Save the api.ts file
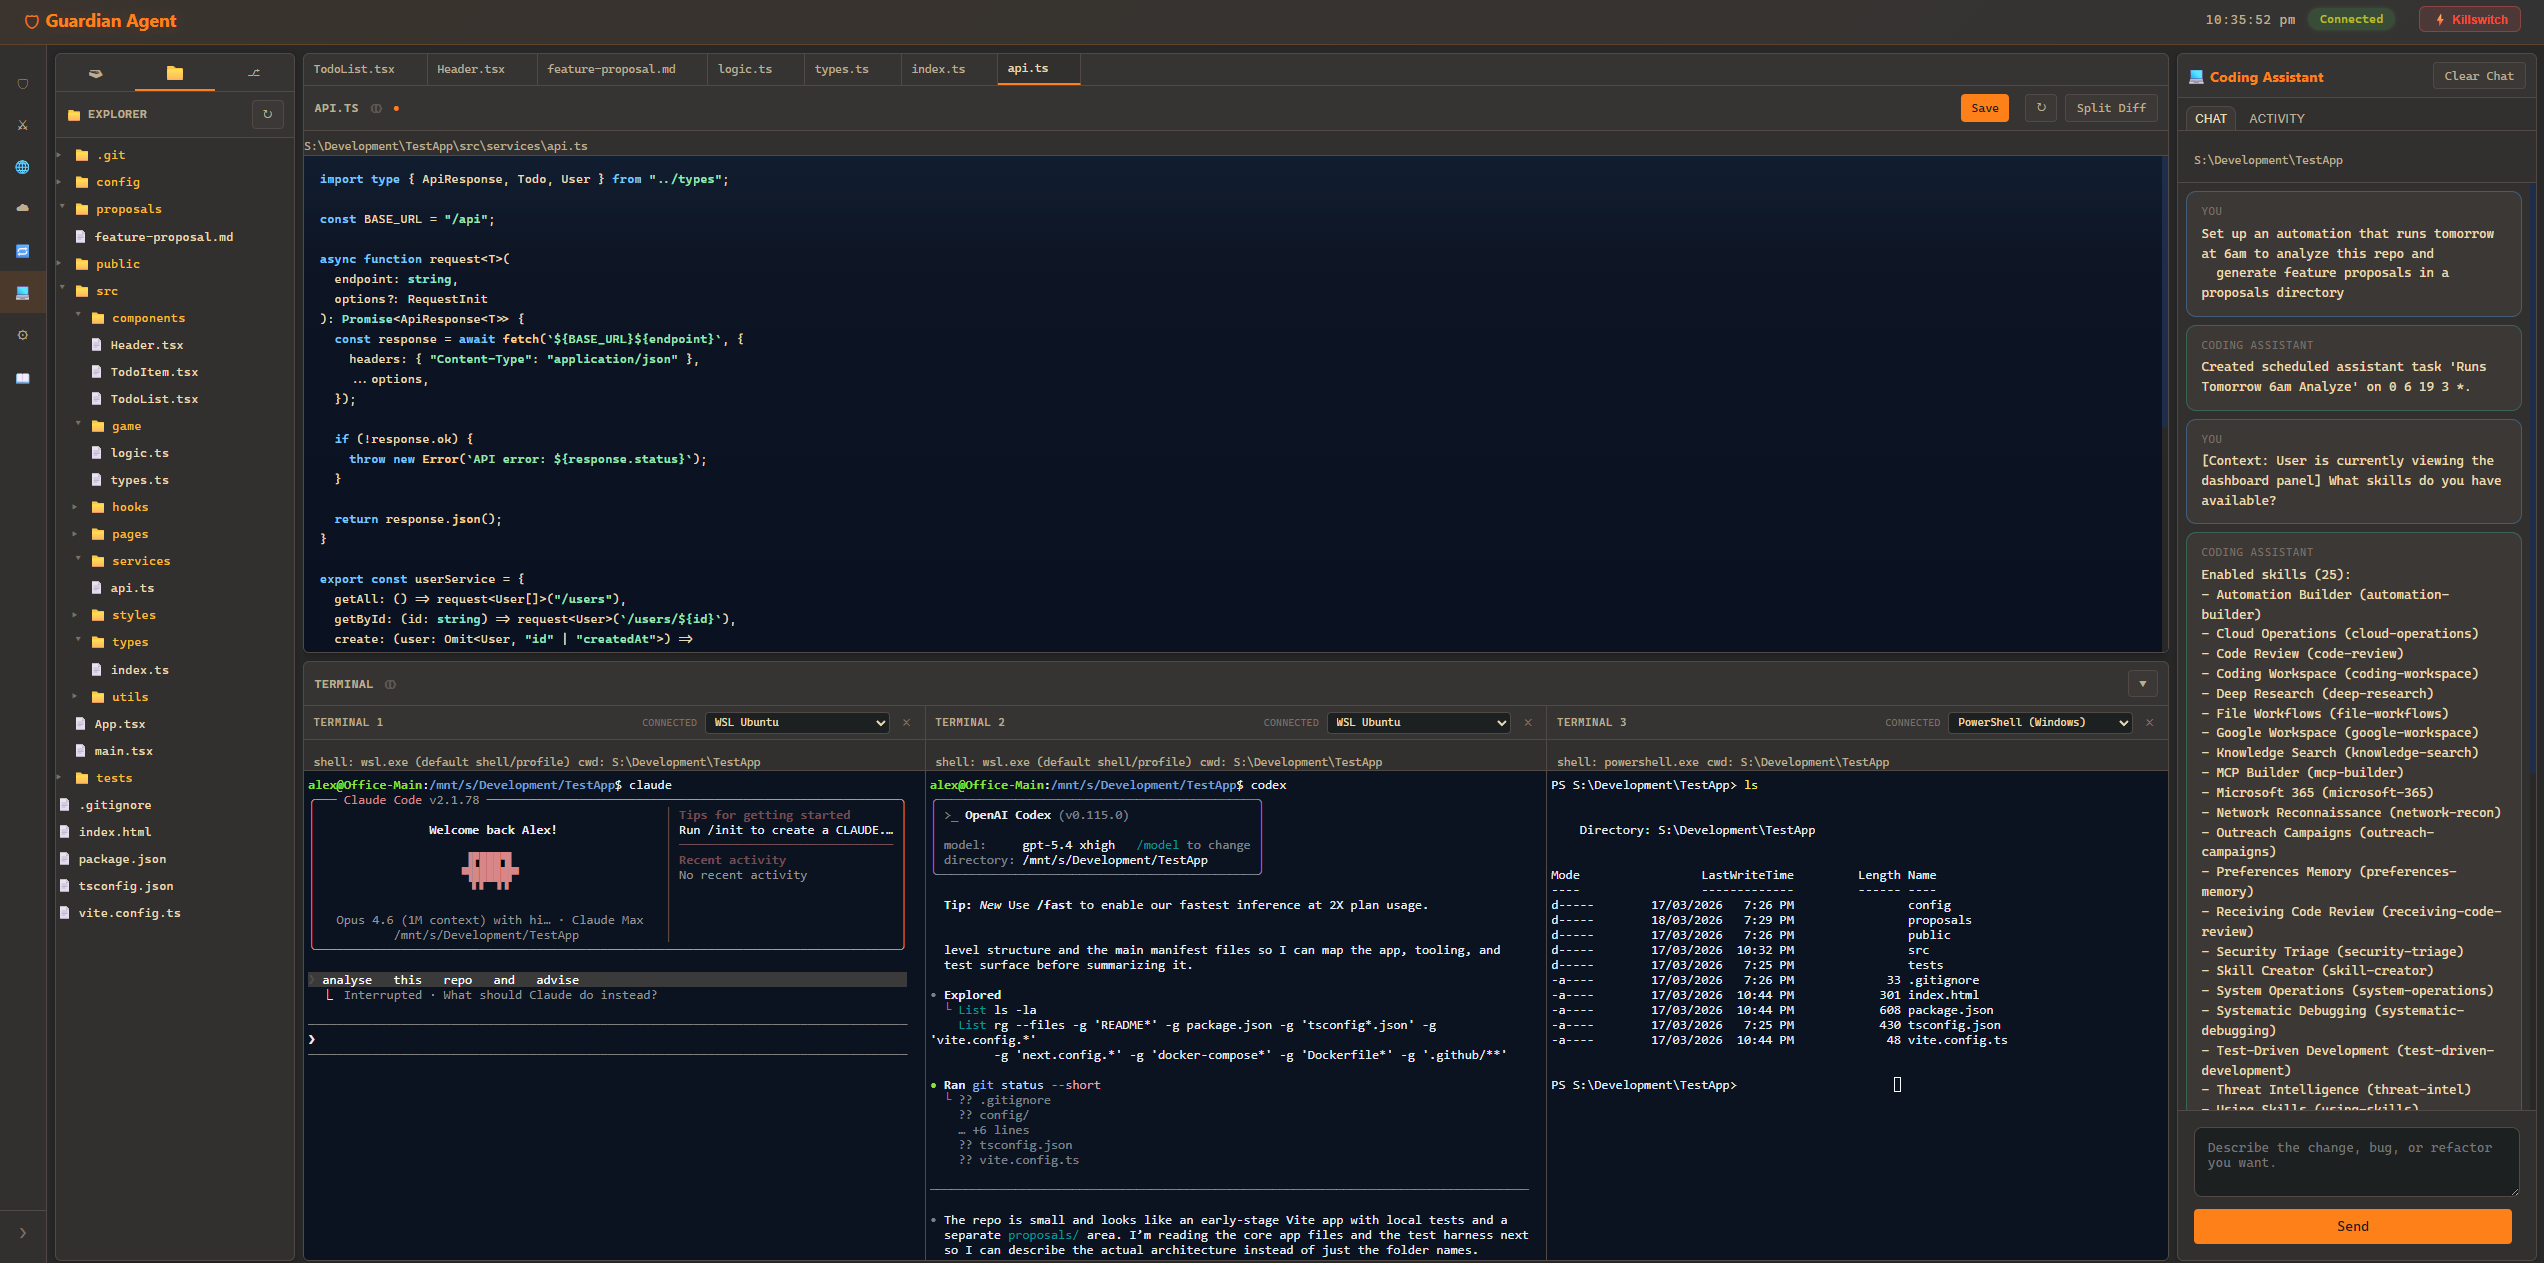Screen dimensions: 2544x1263 [1984, 108]
